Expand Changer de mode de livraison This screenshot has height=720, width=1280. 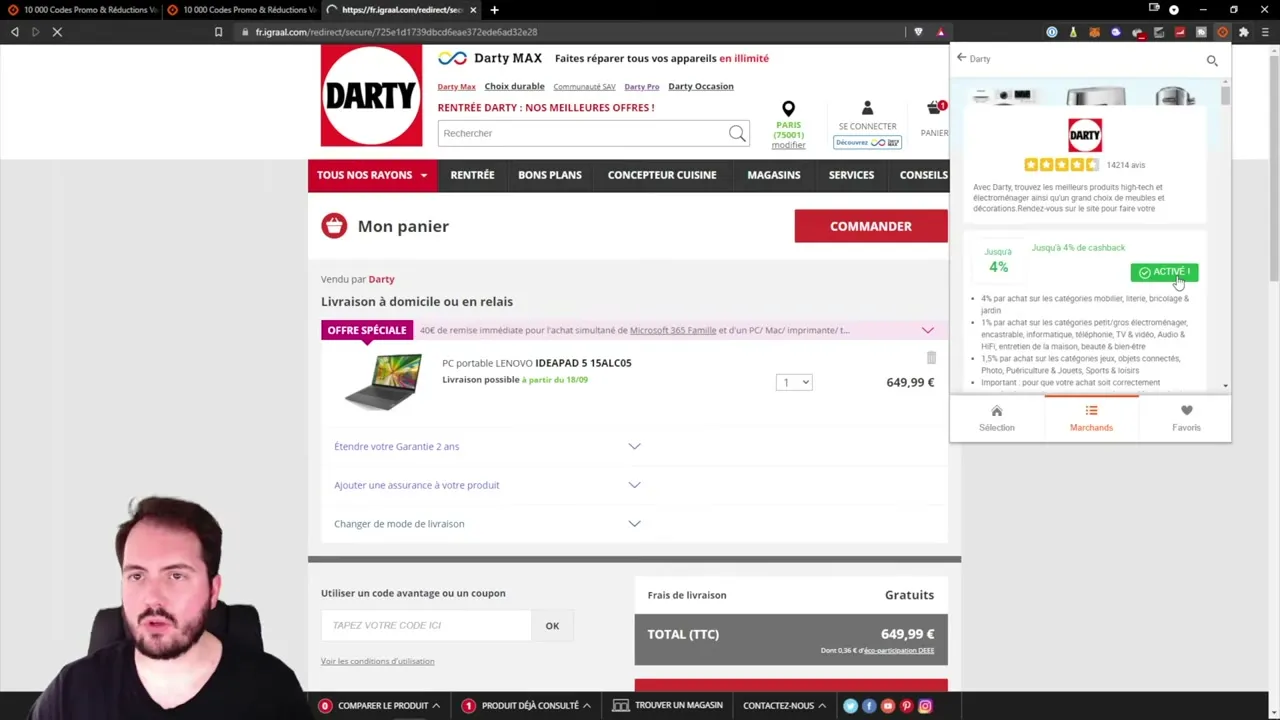634,524
